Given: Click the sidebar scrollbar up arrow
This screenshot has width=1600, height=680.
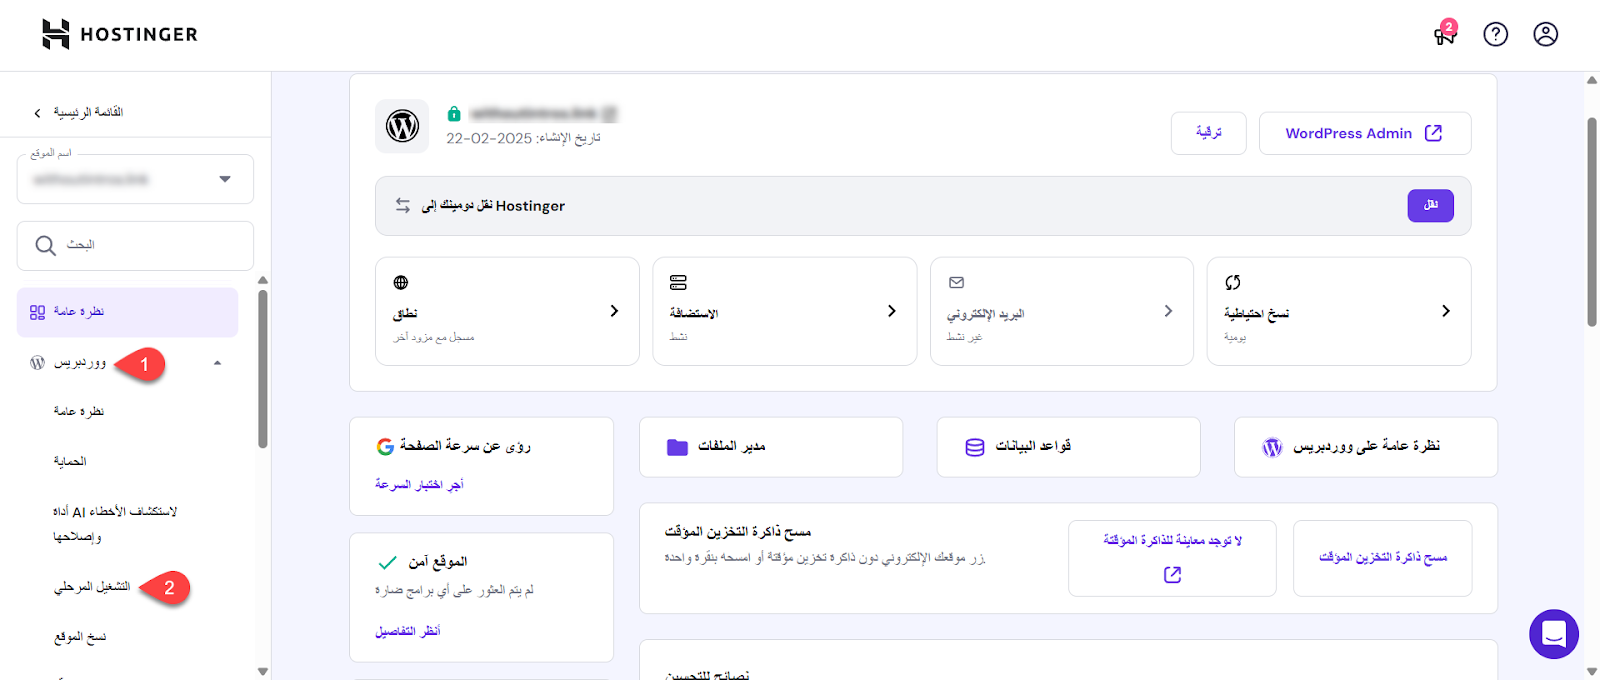Looking at the screenshot, I should tap(263, 281).
